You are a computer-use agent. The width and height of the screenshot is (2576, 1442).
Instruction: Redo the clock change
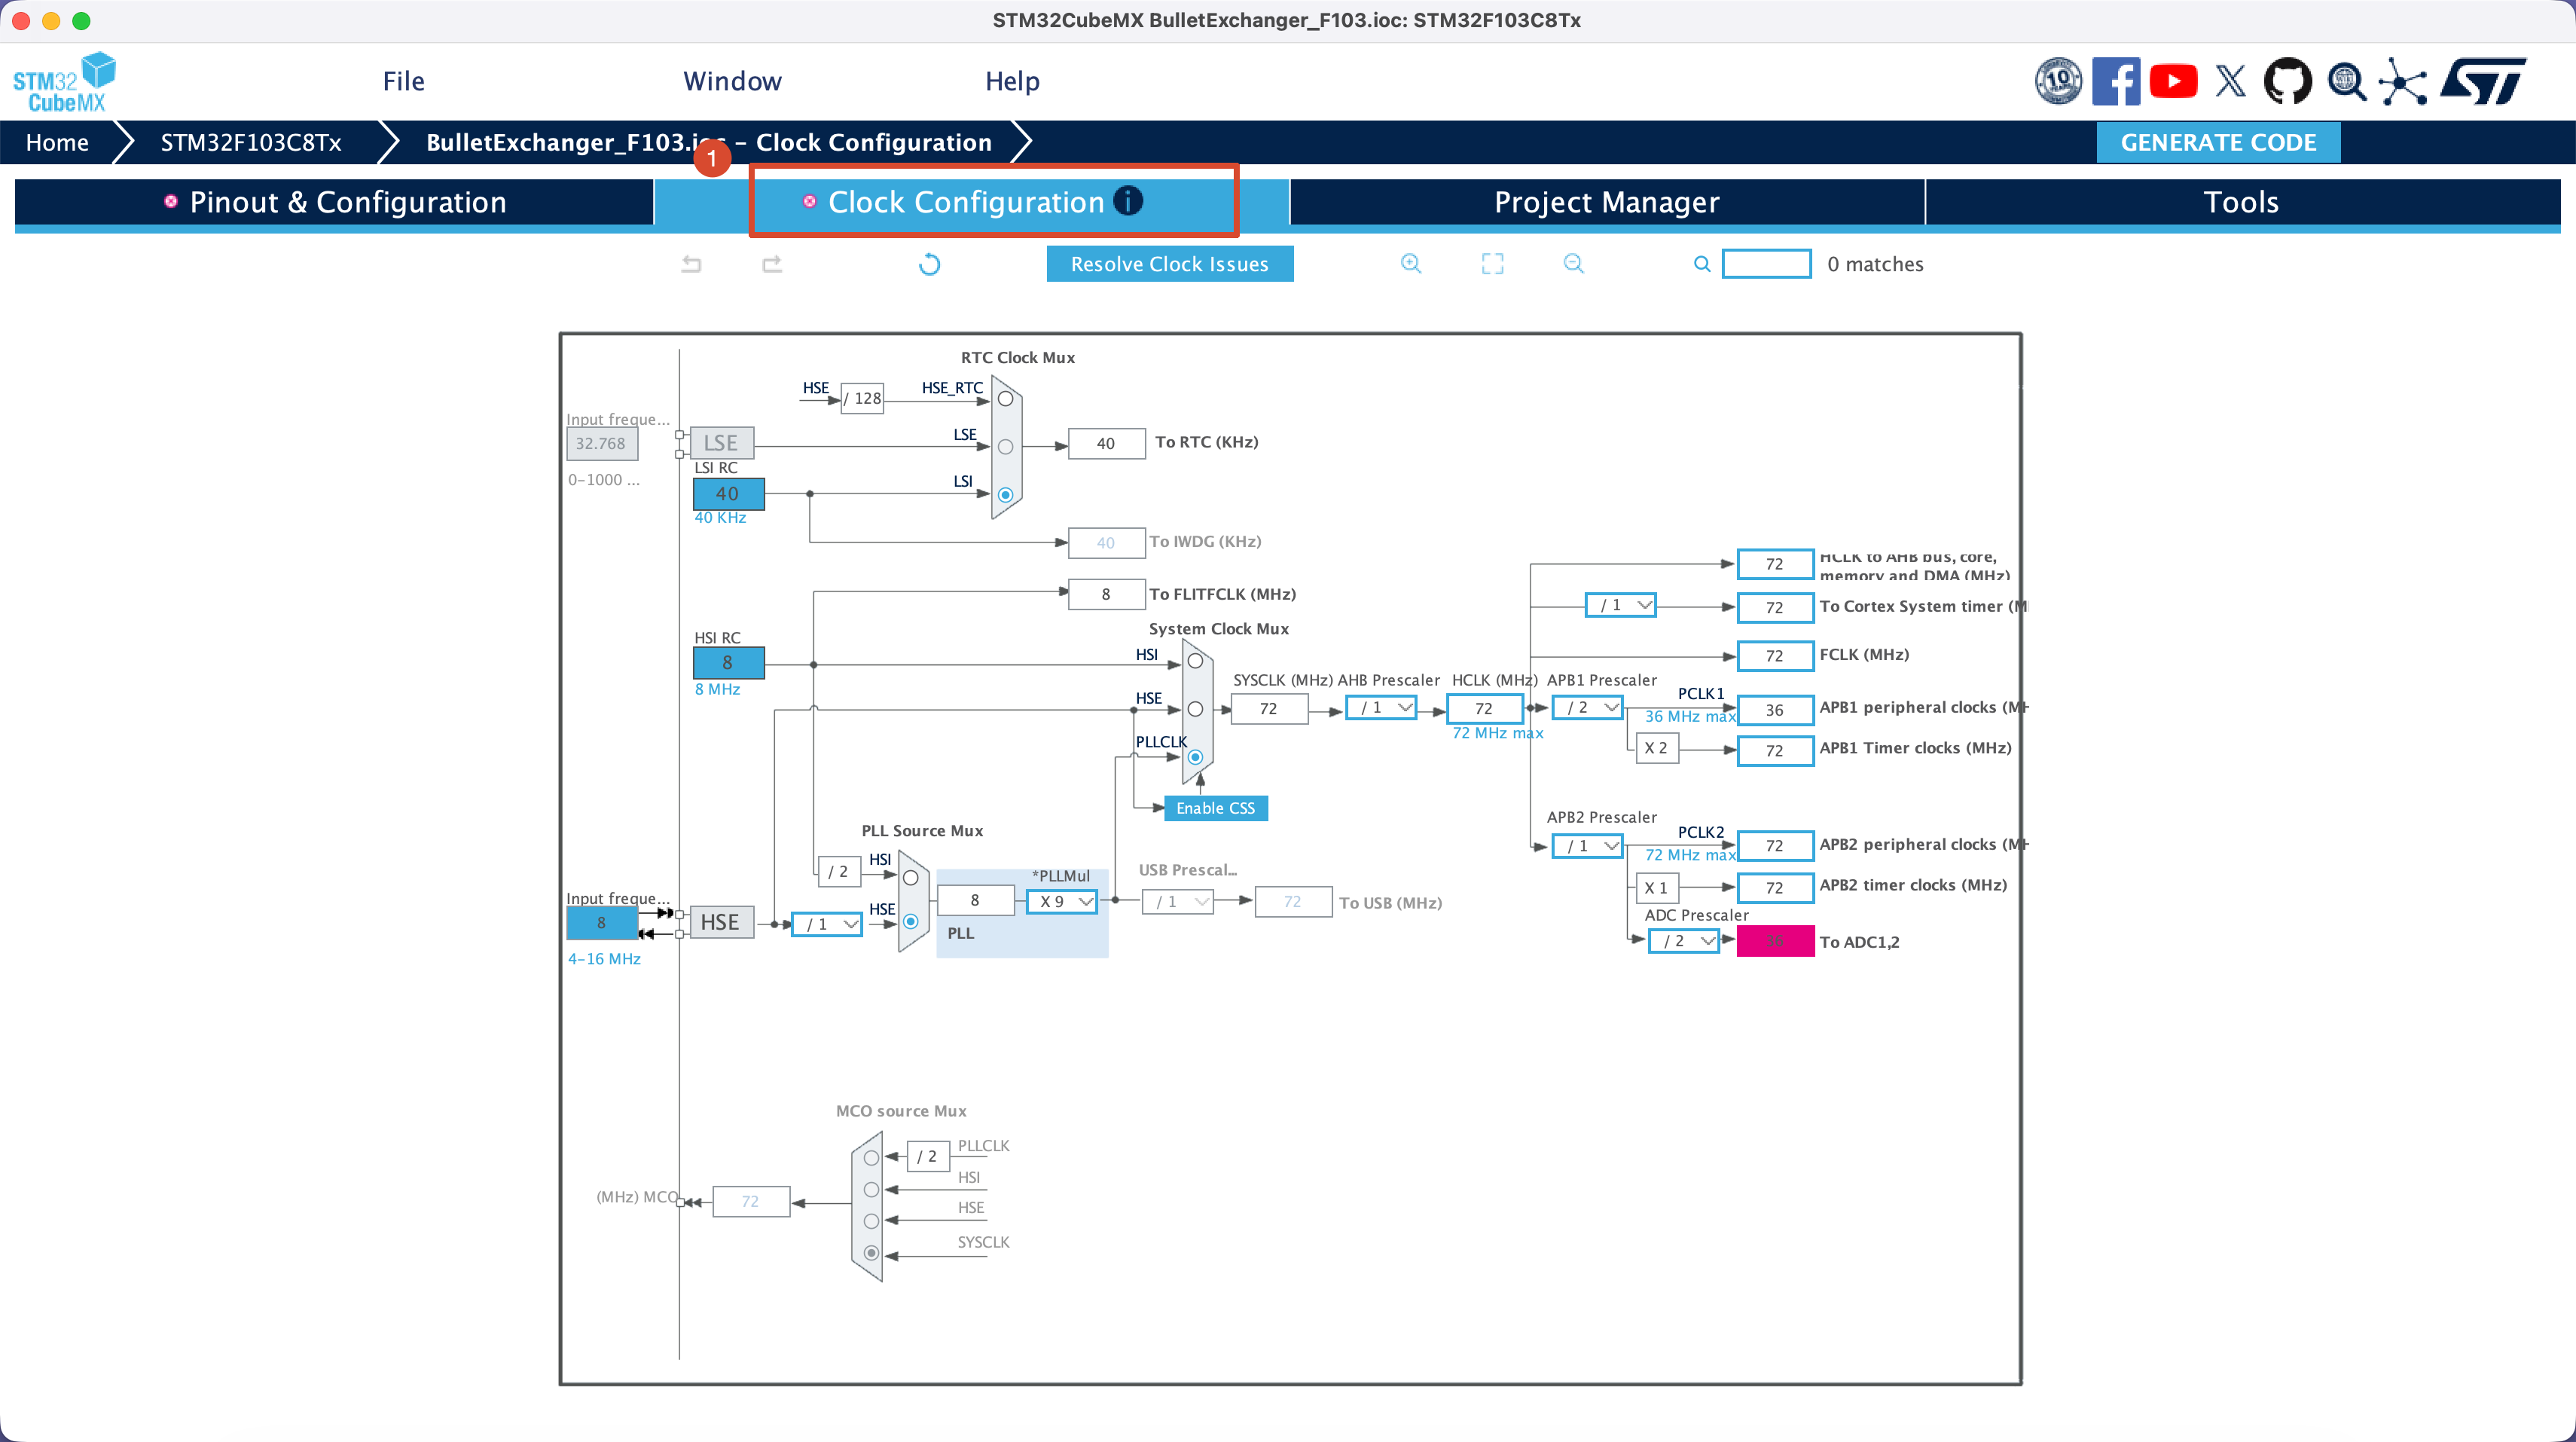pyautogui.click(x=772, y=264)
